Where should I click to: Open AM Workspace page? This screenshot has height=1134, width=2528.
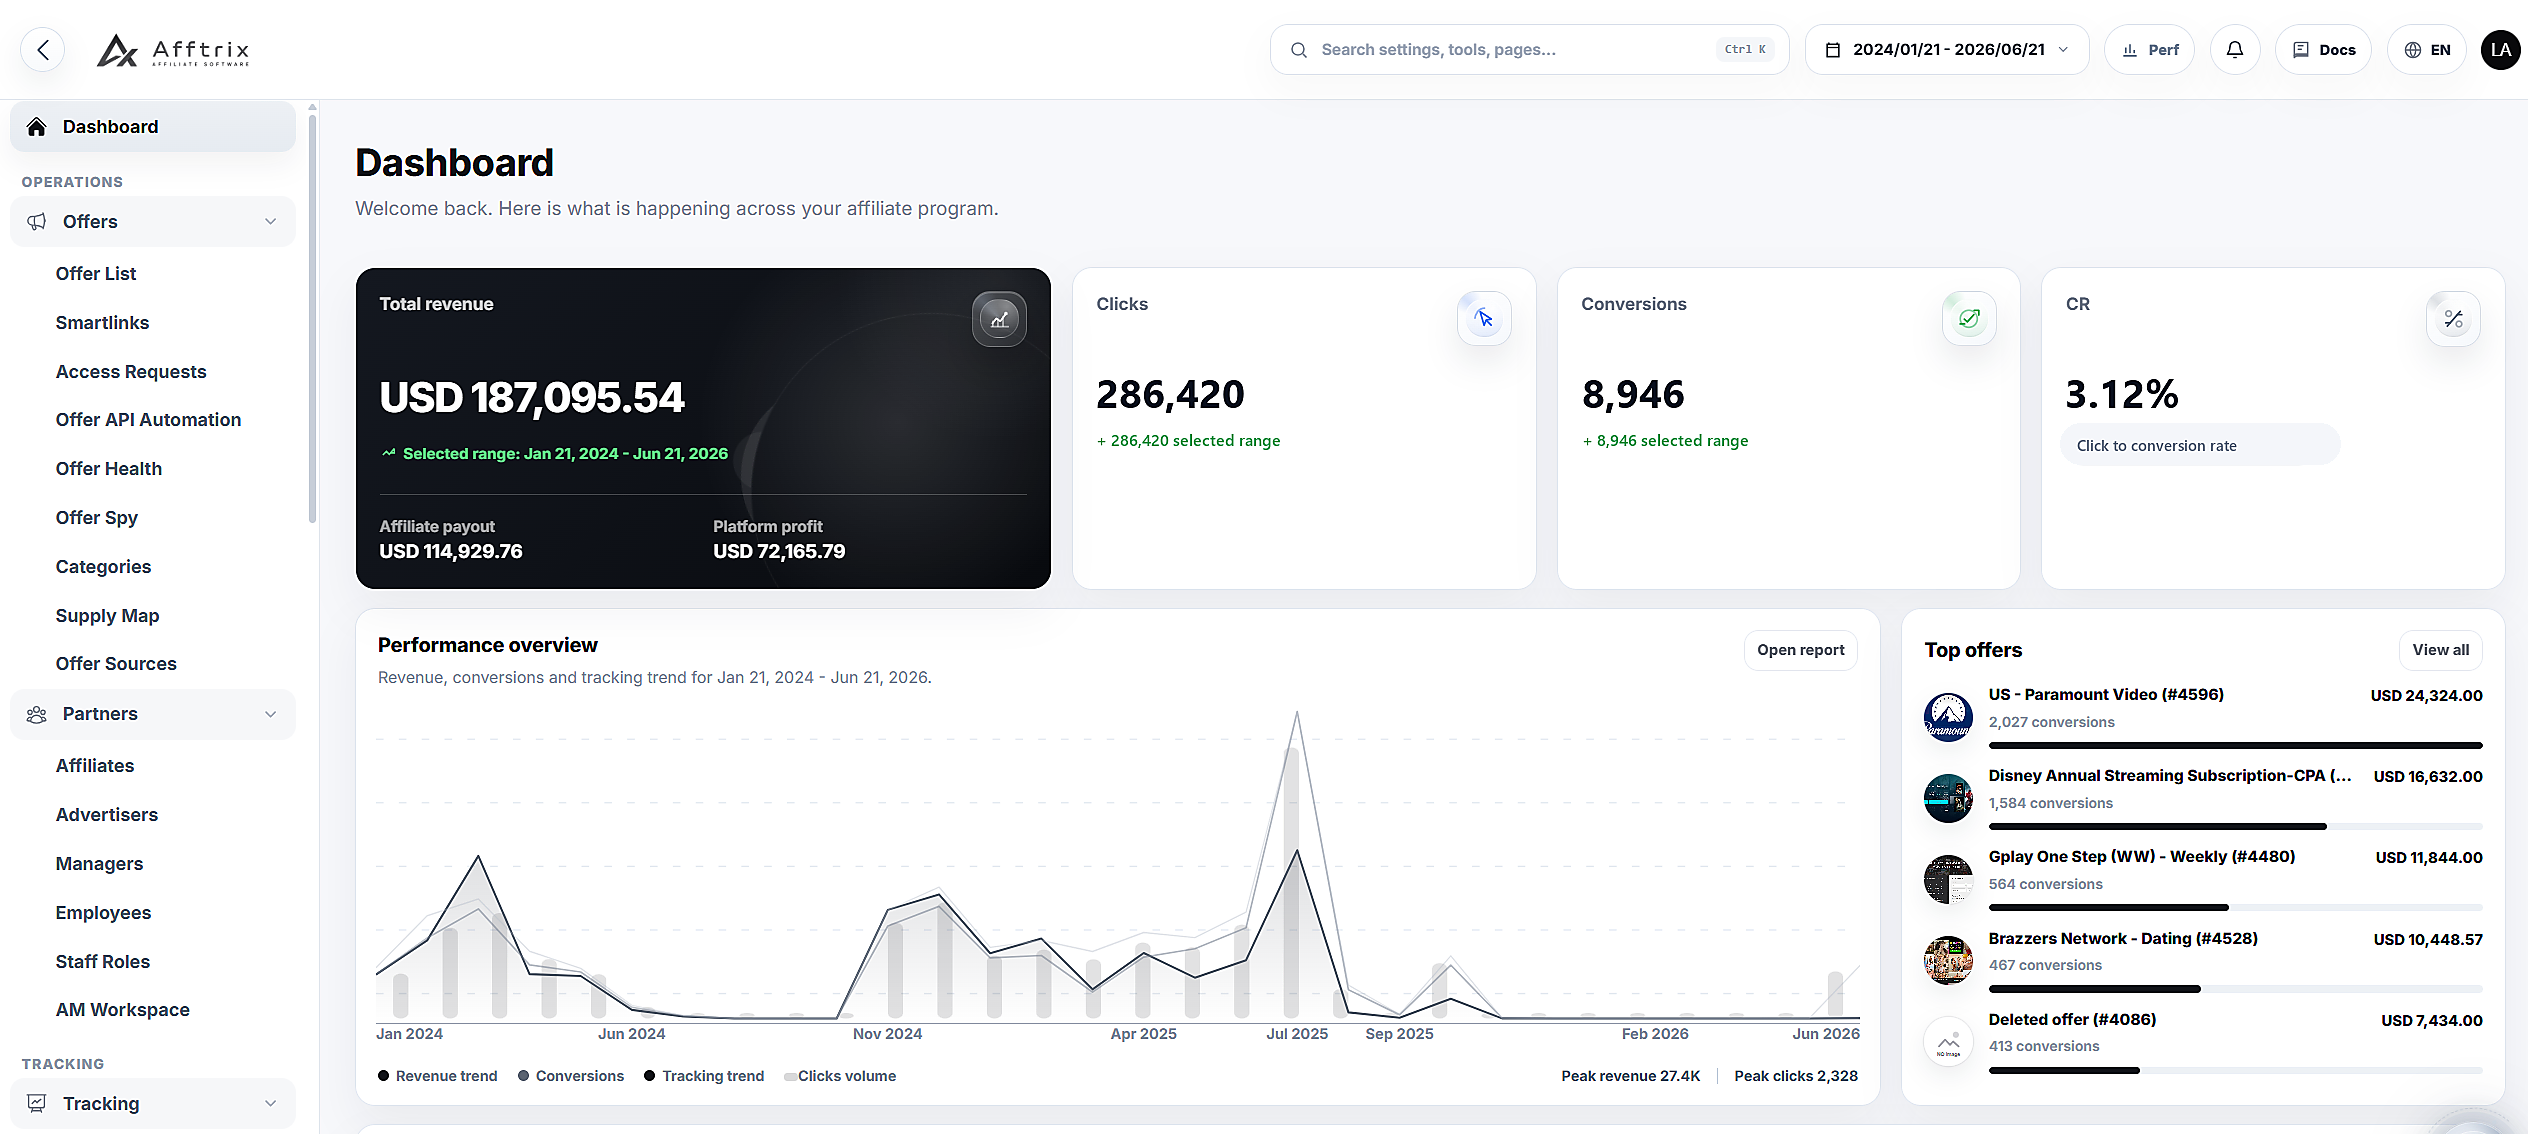[122, 1010]
